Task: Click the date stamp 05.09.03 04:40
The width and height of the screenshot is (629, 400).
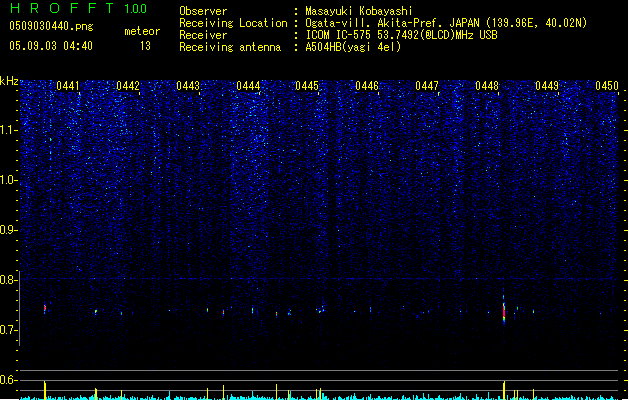Action: (51, 46)
